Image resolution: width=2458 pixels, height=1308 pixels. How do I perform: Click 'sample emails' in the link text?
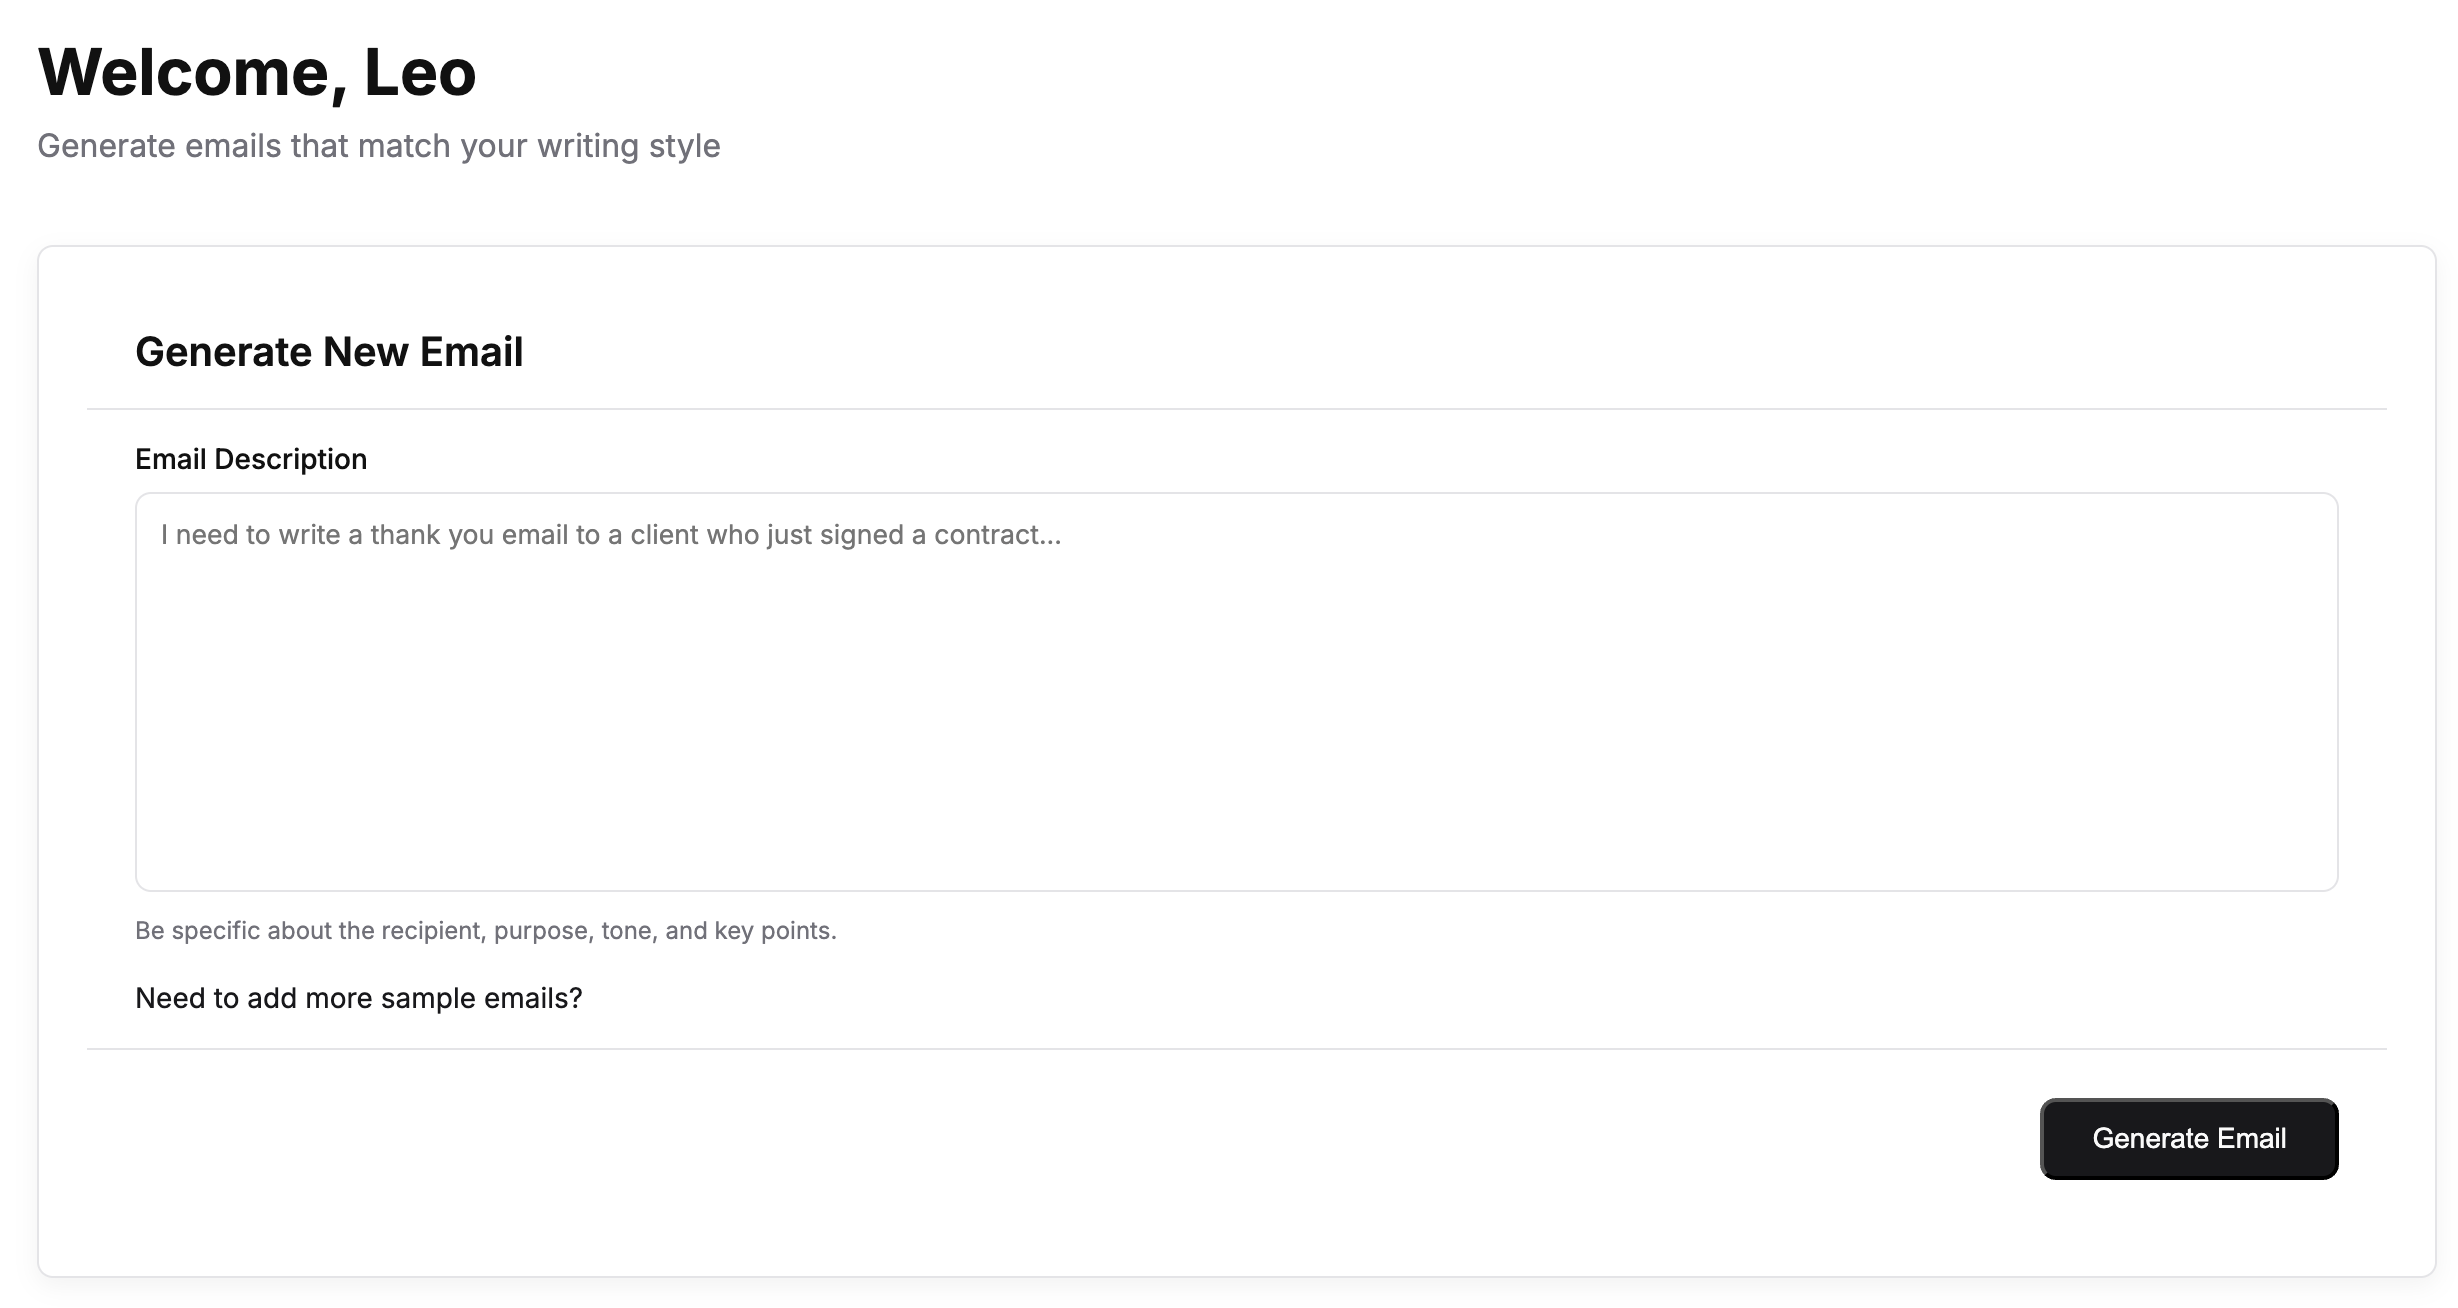[480, 998]
